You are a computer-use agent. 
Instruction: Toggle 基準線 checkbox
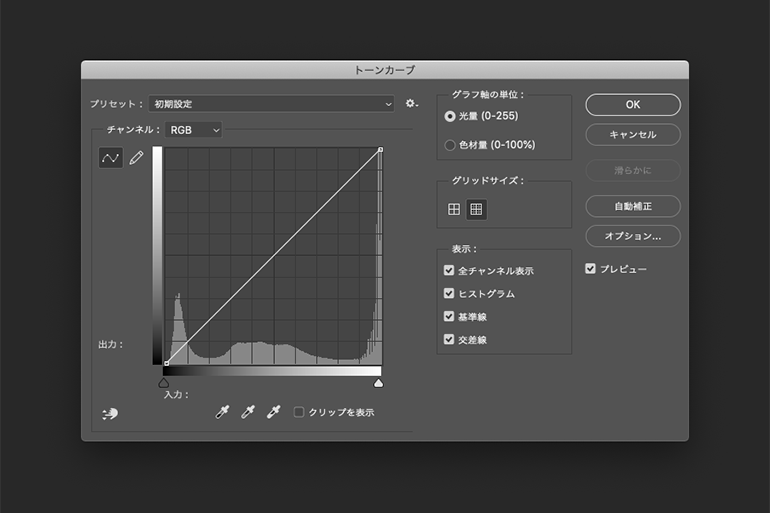click(x=449, y=316)
